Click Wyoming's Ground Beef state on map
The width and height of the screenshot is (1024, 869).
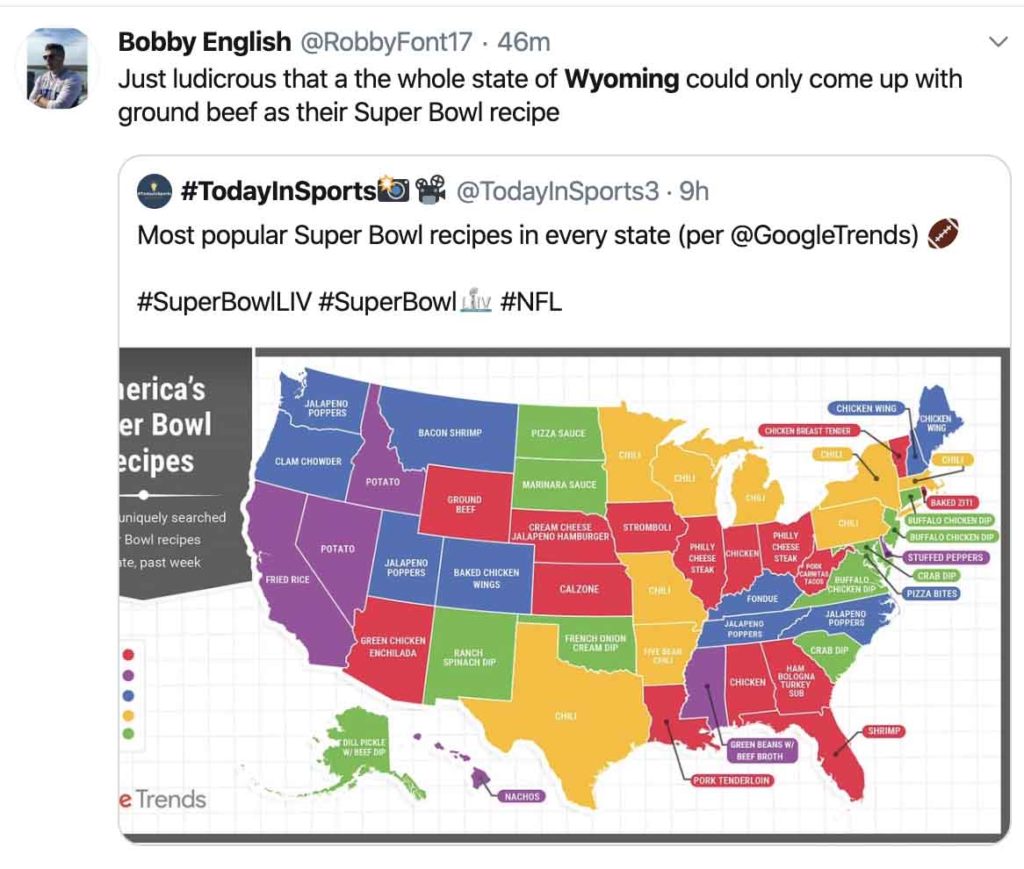click(x=465, y=501)
